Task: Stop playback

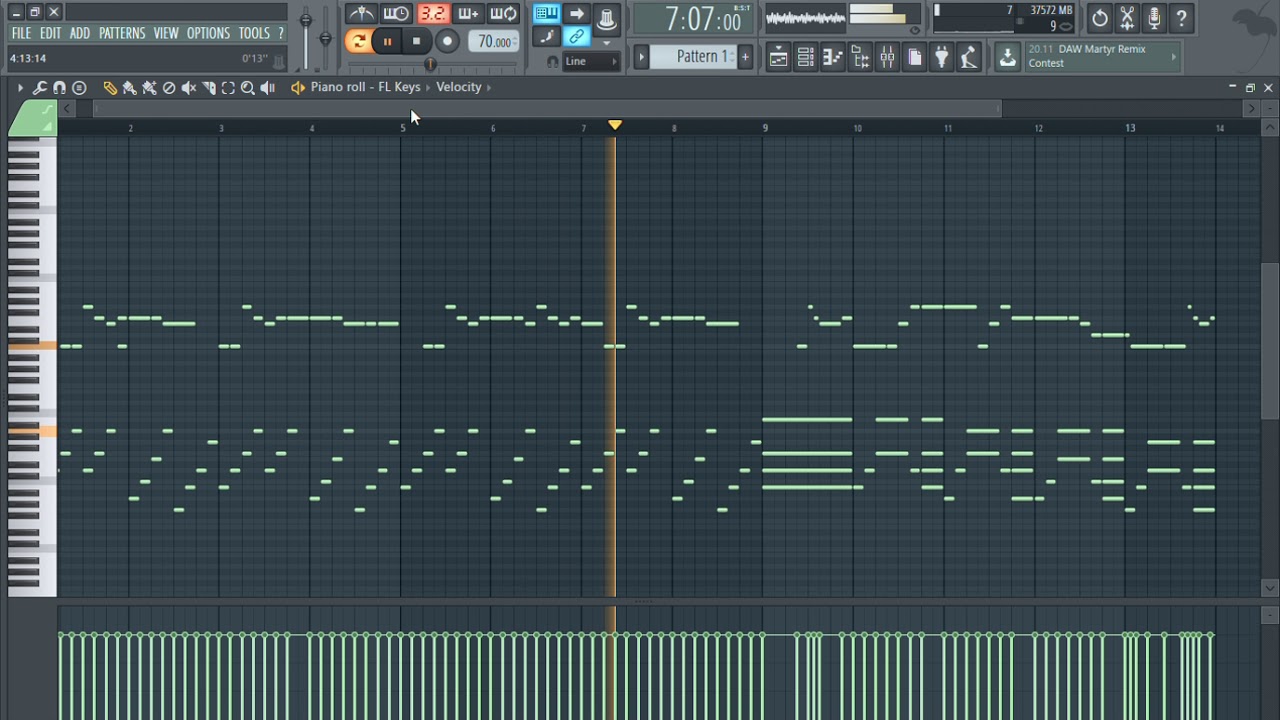Action: tap(416, 41)
